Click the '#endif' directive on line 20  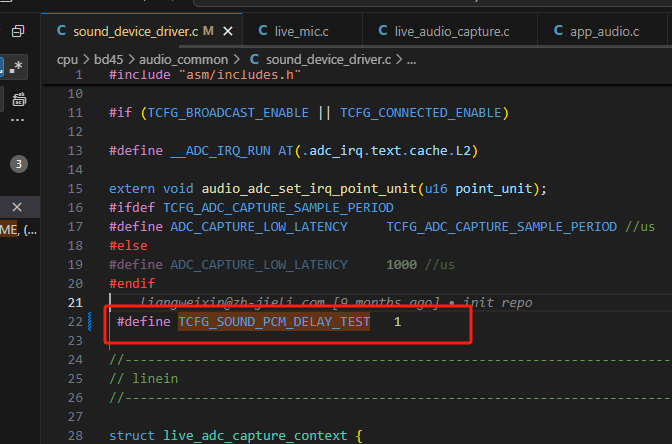[132, 284]
